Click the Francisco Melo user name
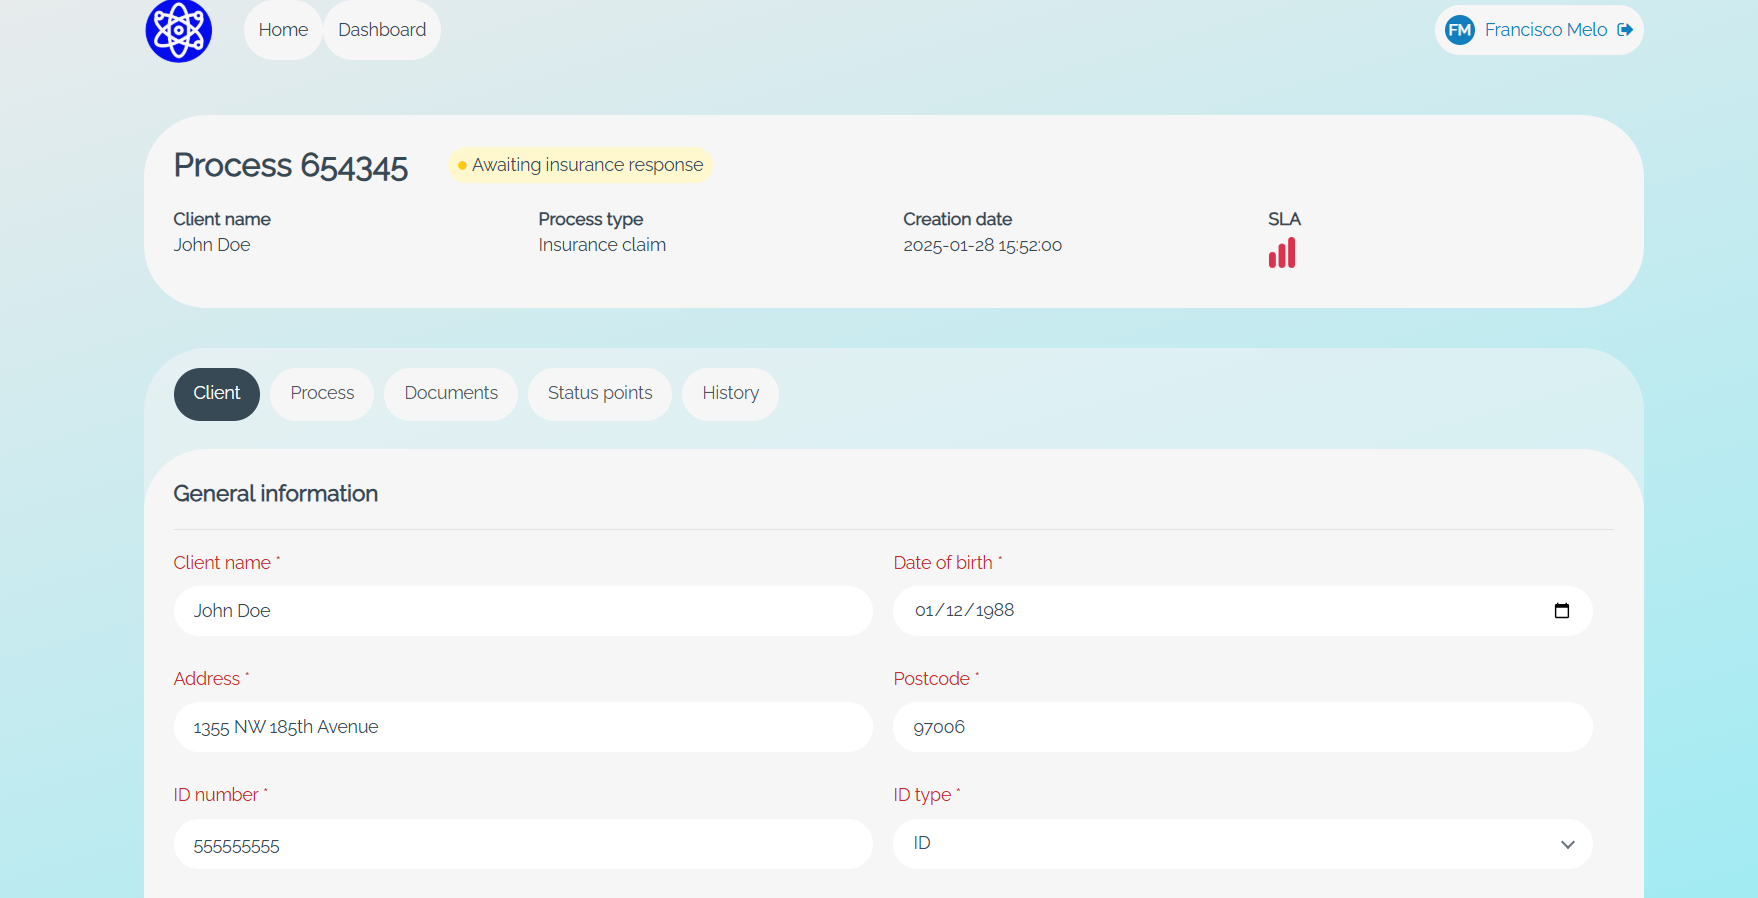This screenshot has width=1758, height=898. coord(1545,30)
